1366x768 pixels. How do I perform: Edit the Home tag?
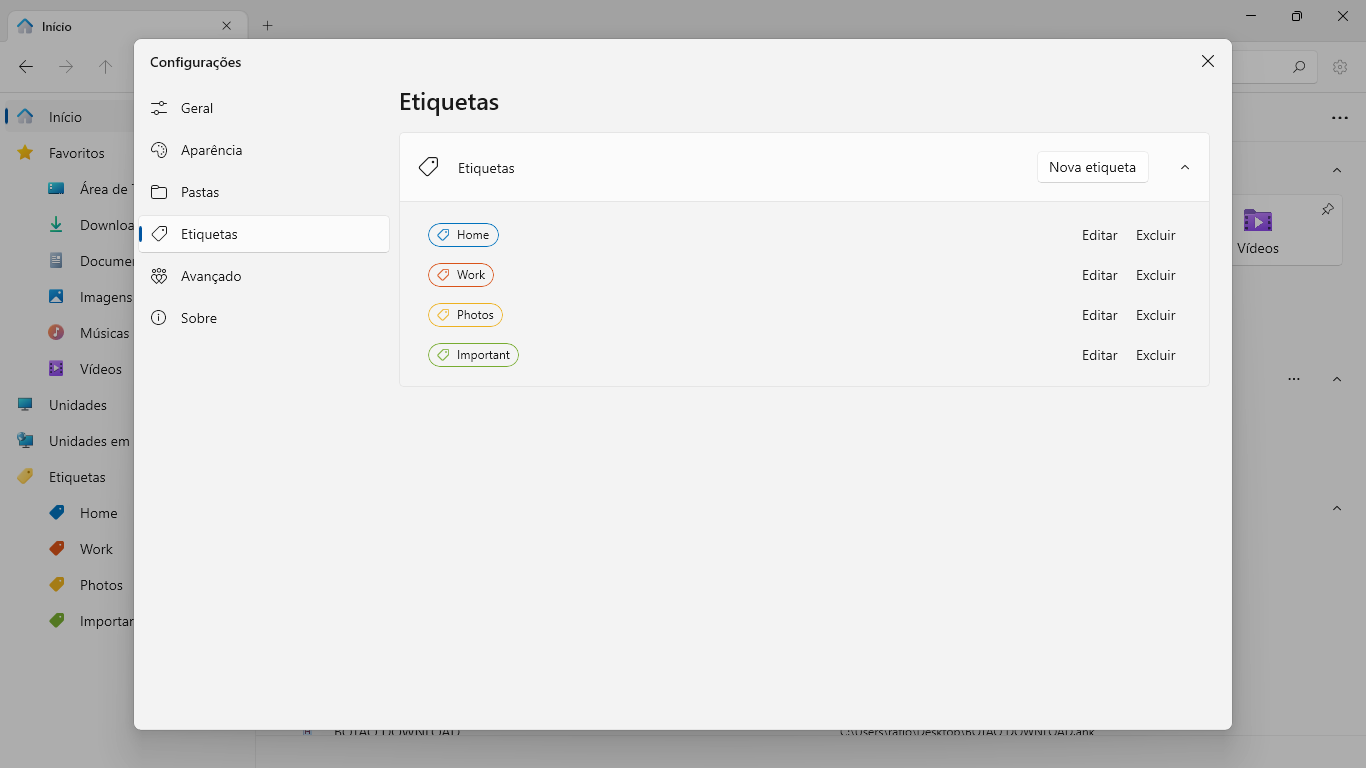[x=1099, y=235]
